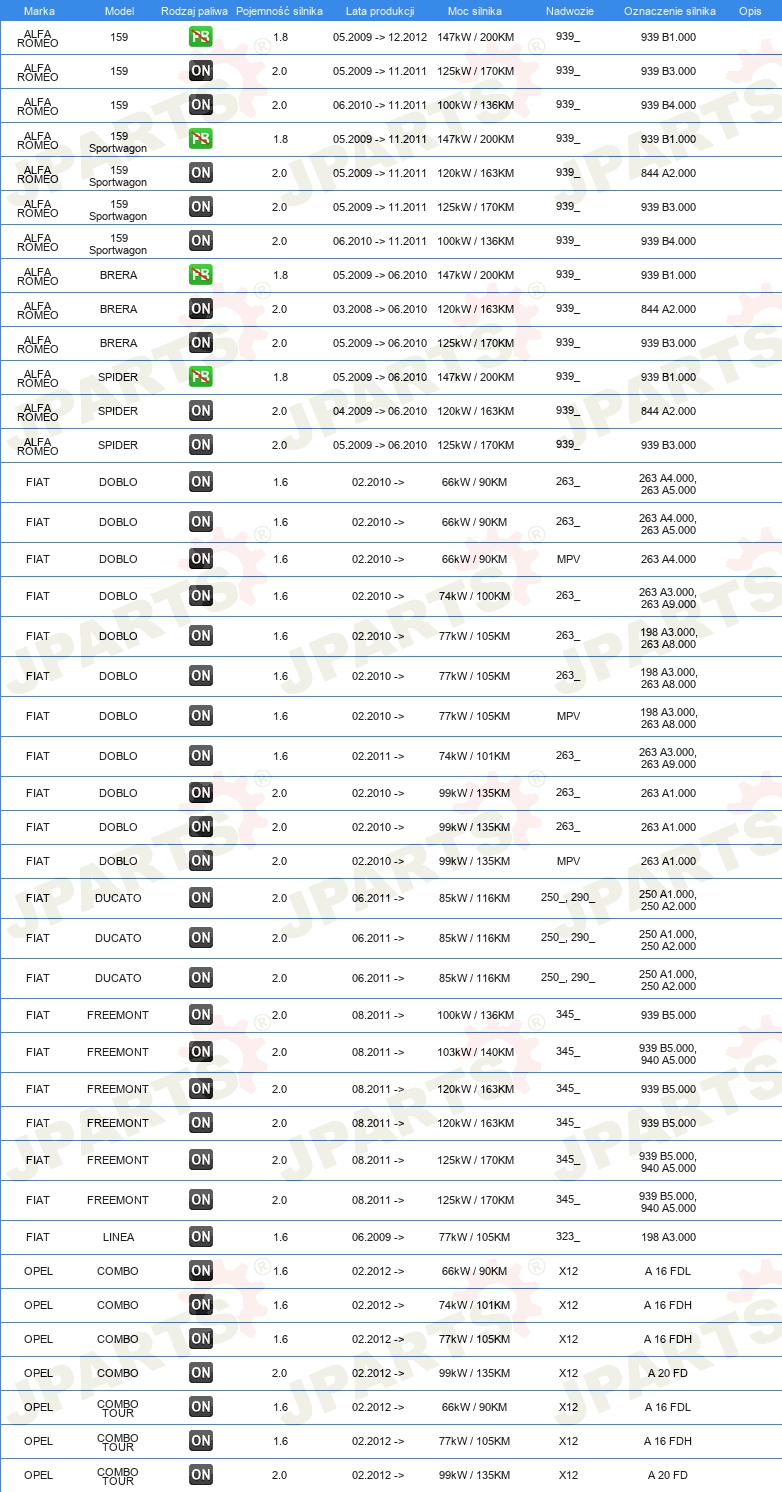
Task: Click the Marka column header
Action: [x=39, y=10]
